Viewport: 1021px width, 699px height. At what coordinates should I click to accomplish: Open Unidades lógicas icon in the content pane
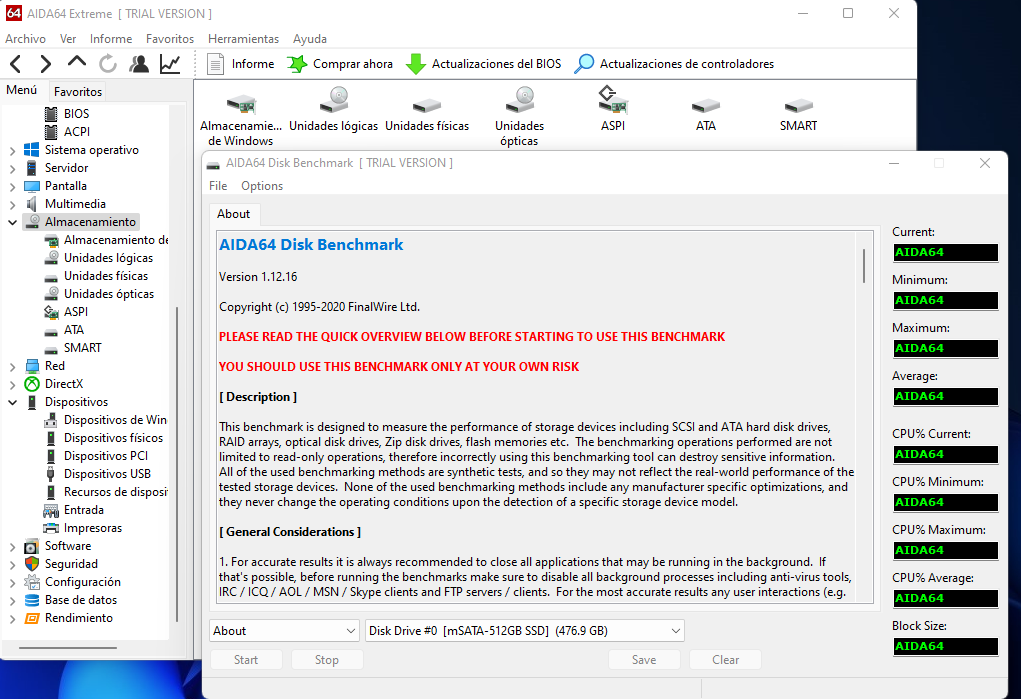pyautogui.click(x=333, y=111)
